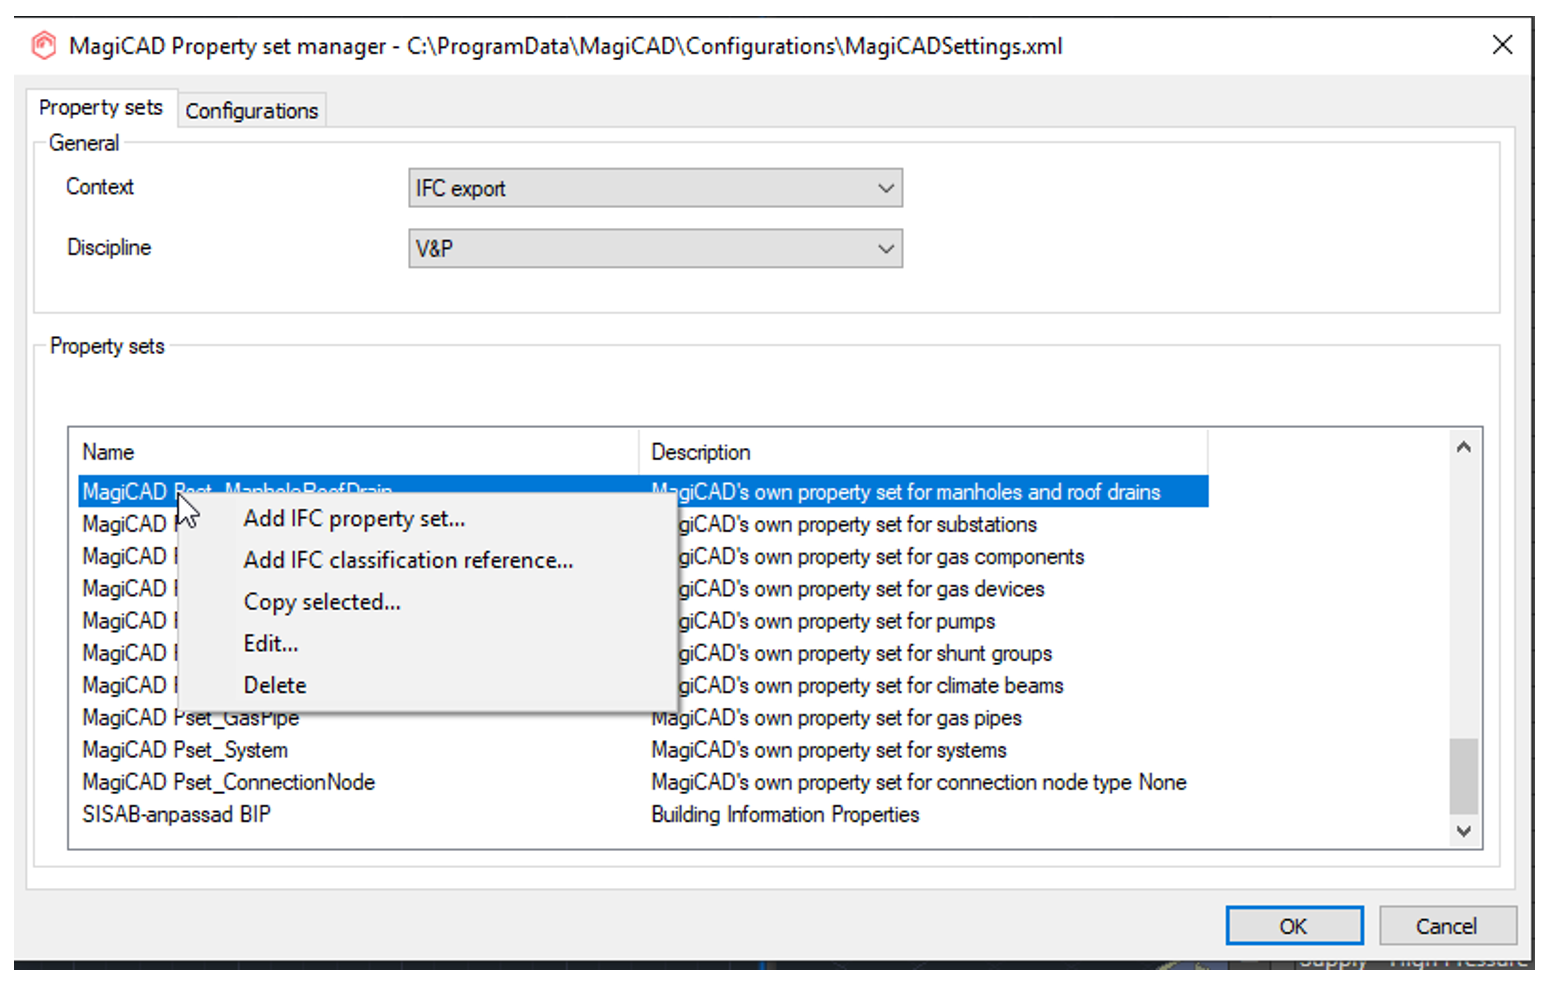Click the Cancel button
Image resolution: width=1545 pixels, height=983 pixels.
(1447, 926)
